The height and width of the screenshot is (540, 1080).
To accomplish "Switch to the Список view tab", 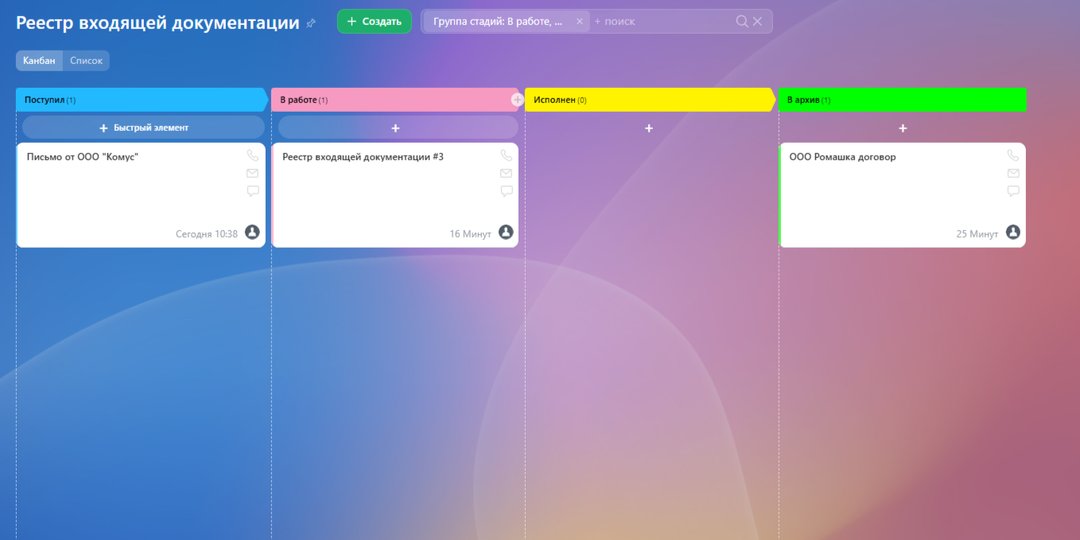I will point(86,61).
